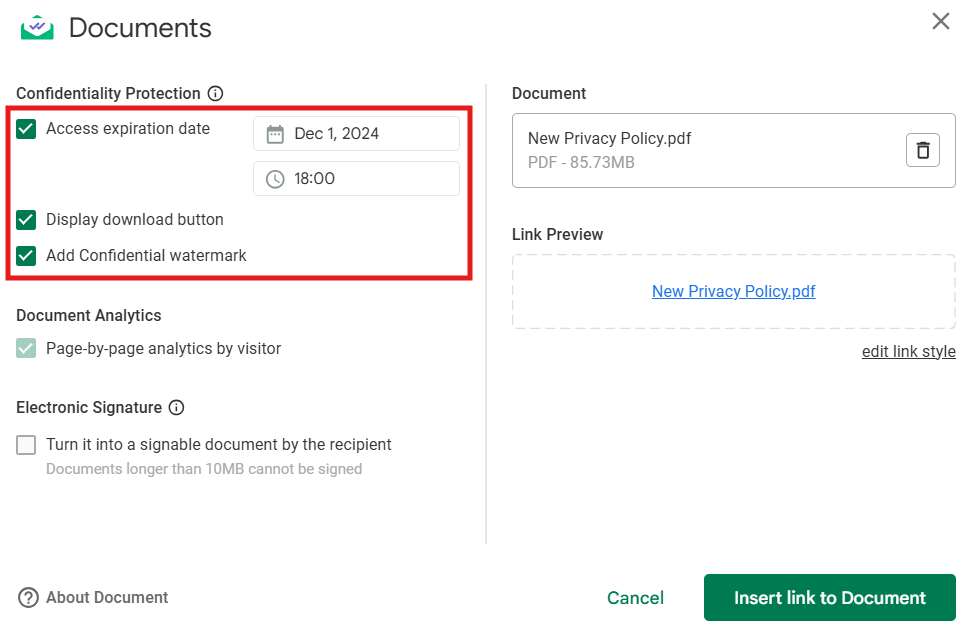Disable Display download button checkbox

[26, 219]
